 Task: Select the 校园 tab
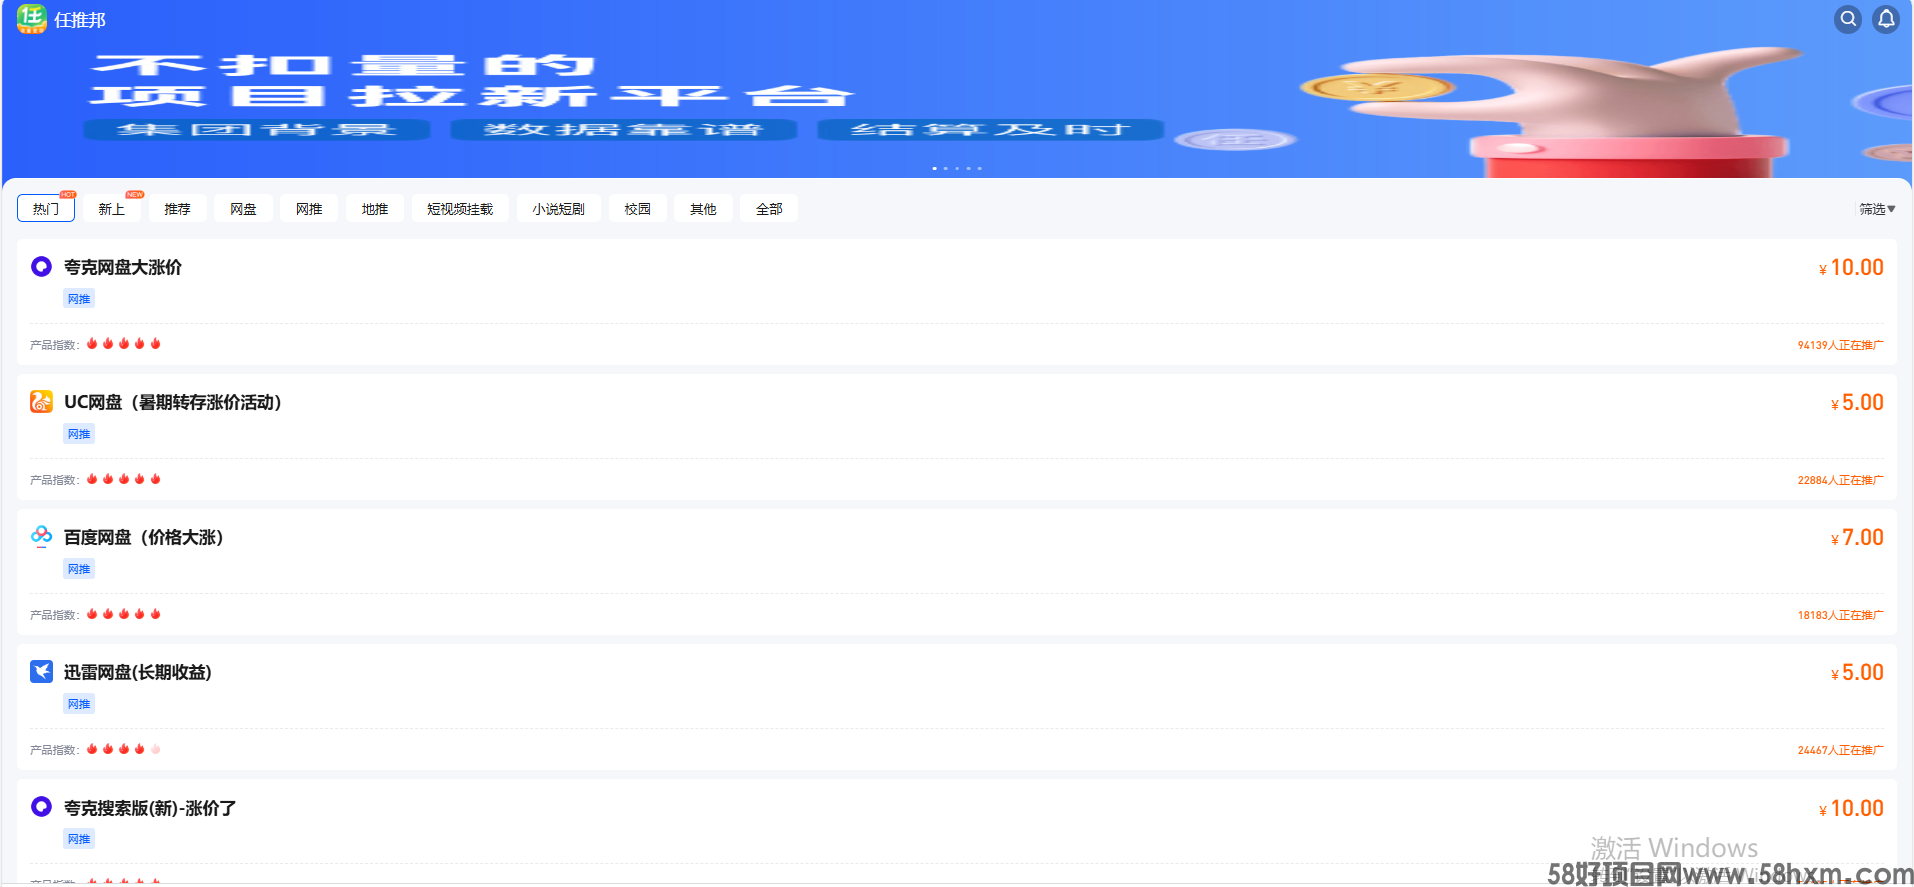pyautogui.click(x=637, y=209)
